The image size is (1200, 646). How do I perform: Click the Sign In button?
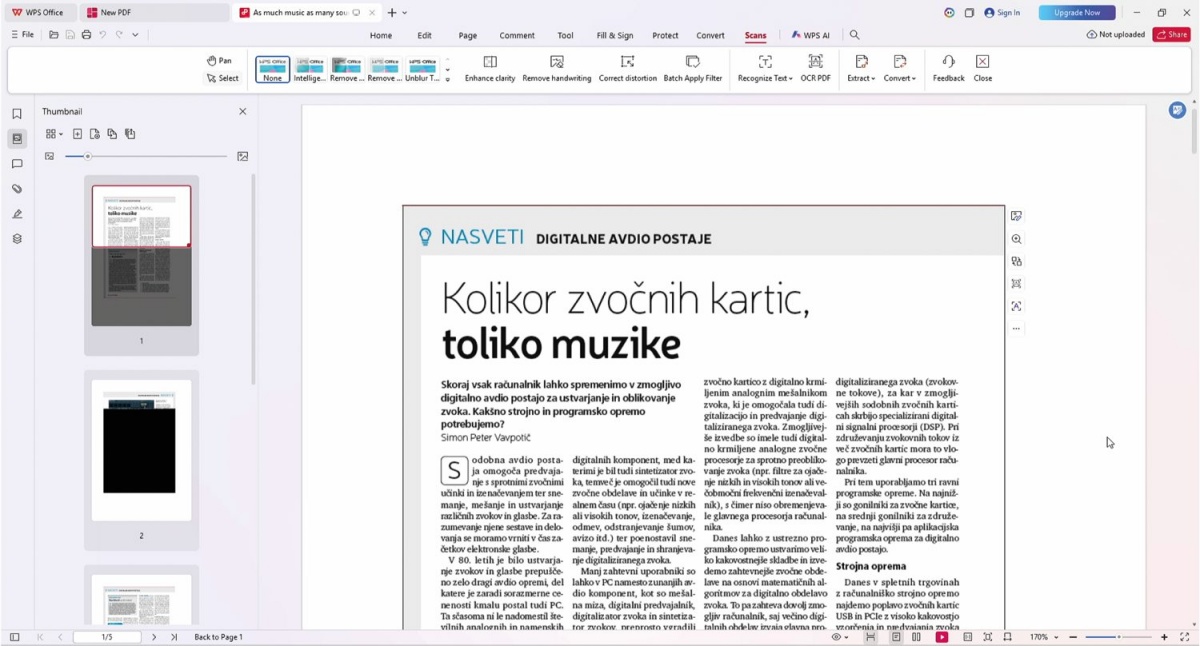pyautogui.click(x=1003, y=13)
